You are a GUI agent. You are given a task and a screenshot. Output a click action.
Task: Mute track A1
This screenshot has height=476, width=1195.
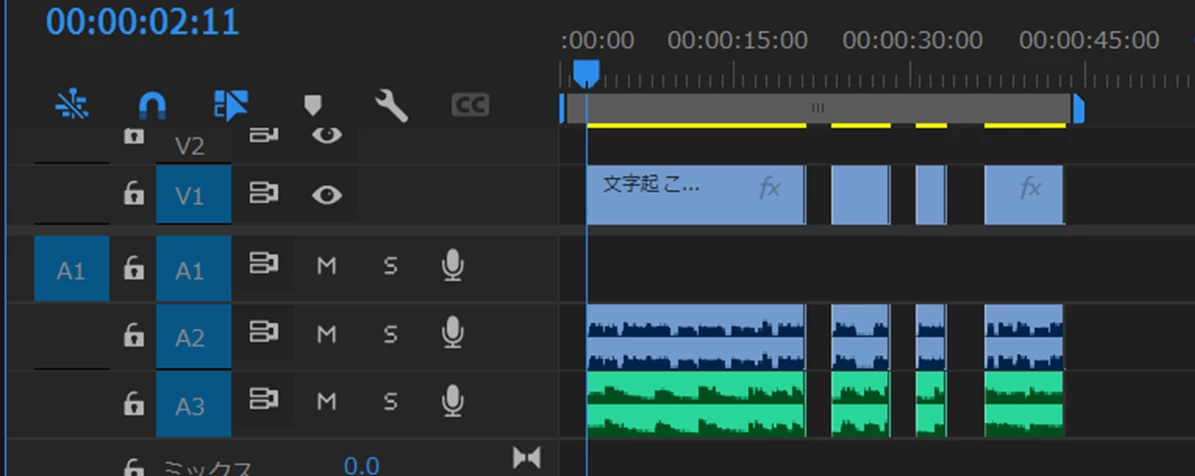coord(326,266)
